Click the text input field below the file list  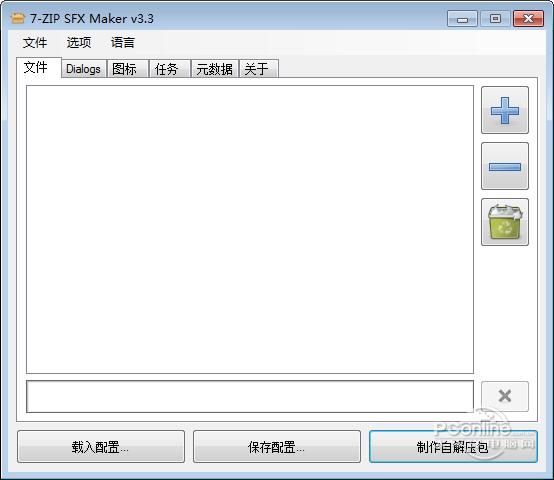(250, 396)
